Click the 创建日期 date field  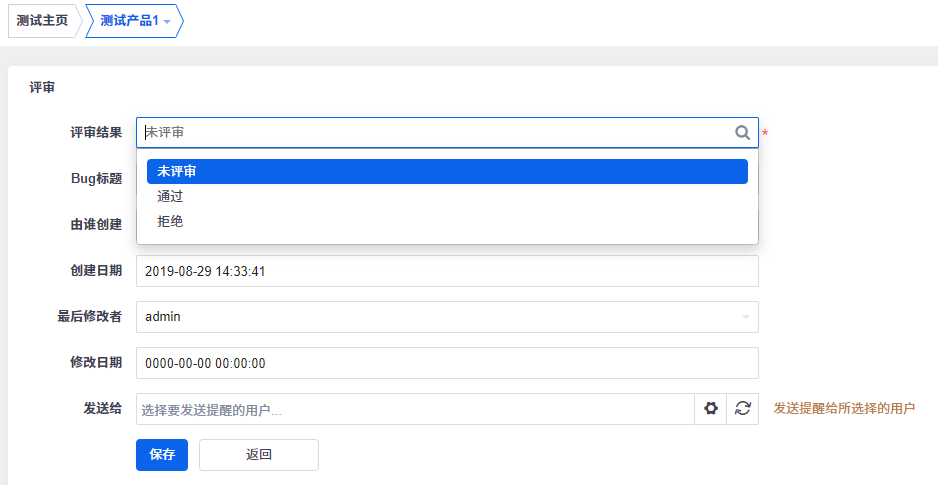coord(447,271)
